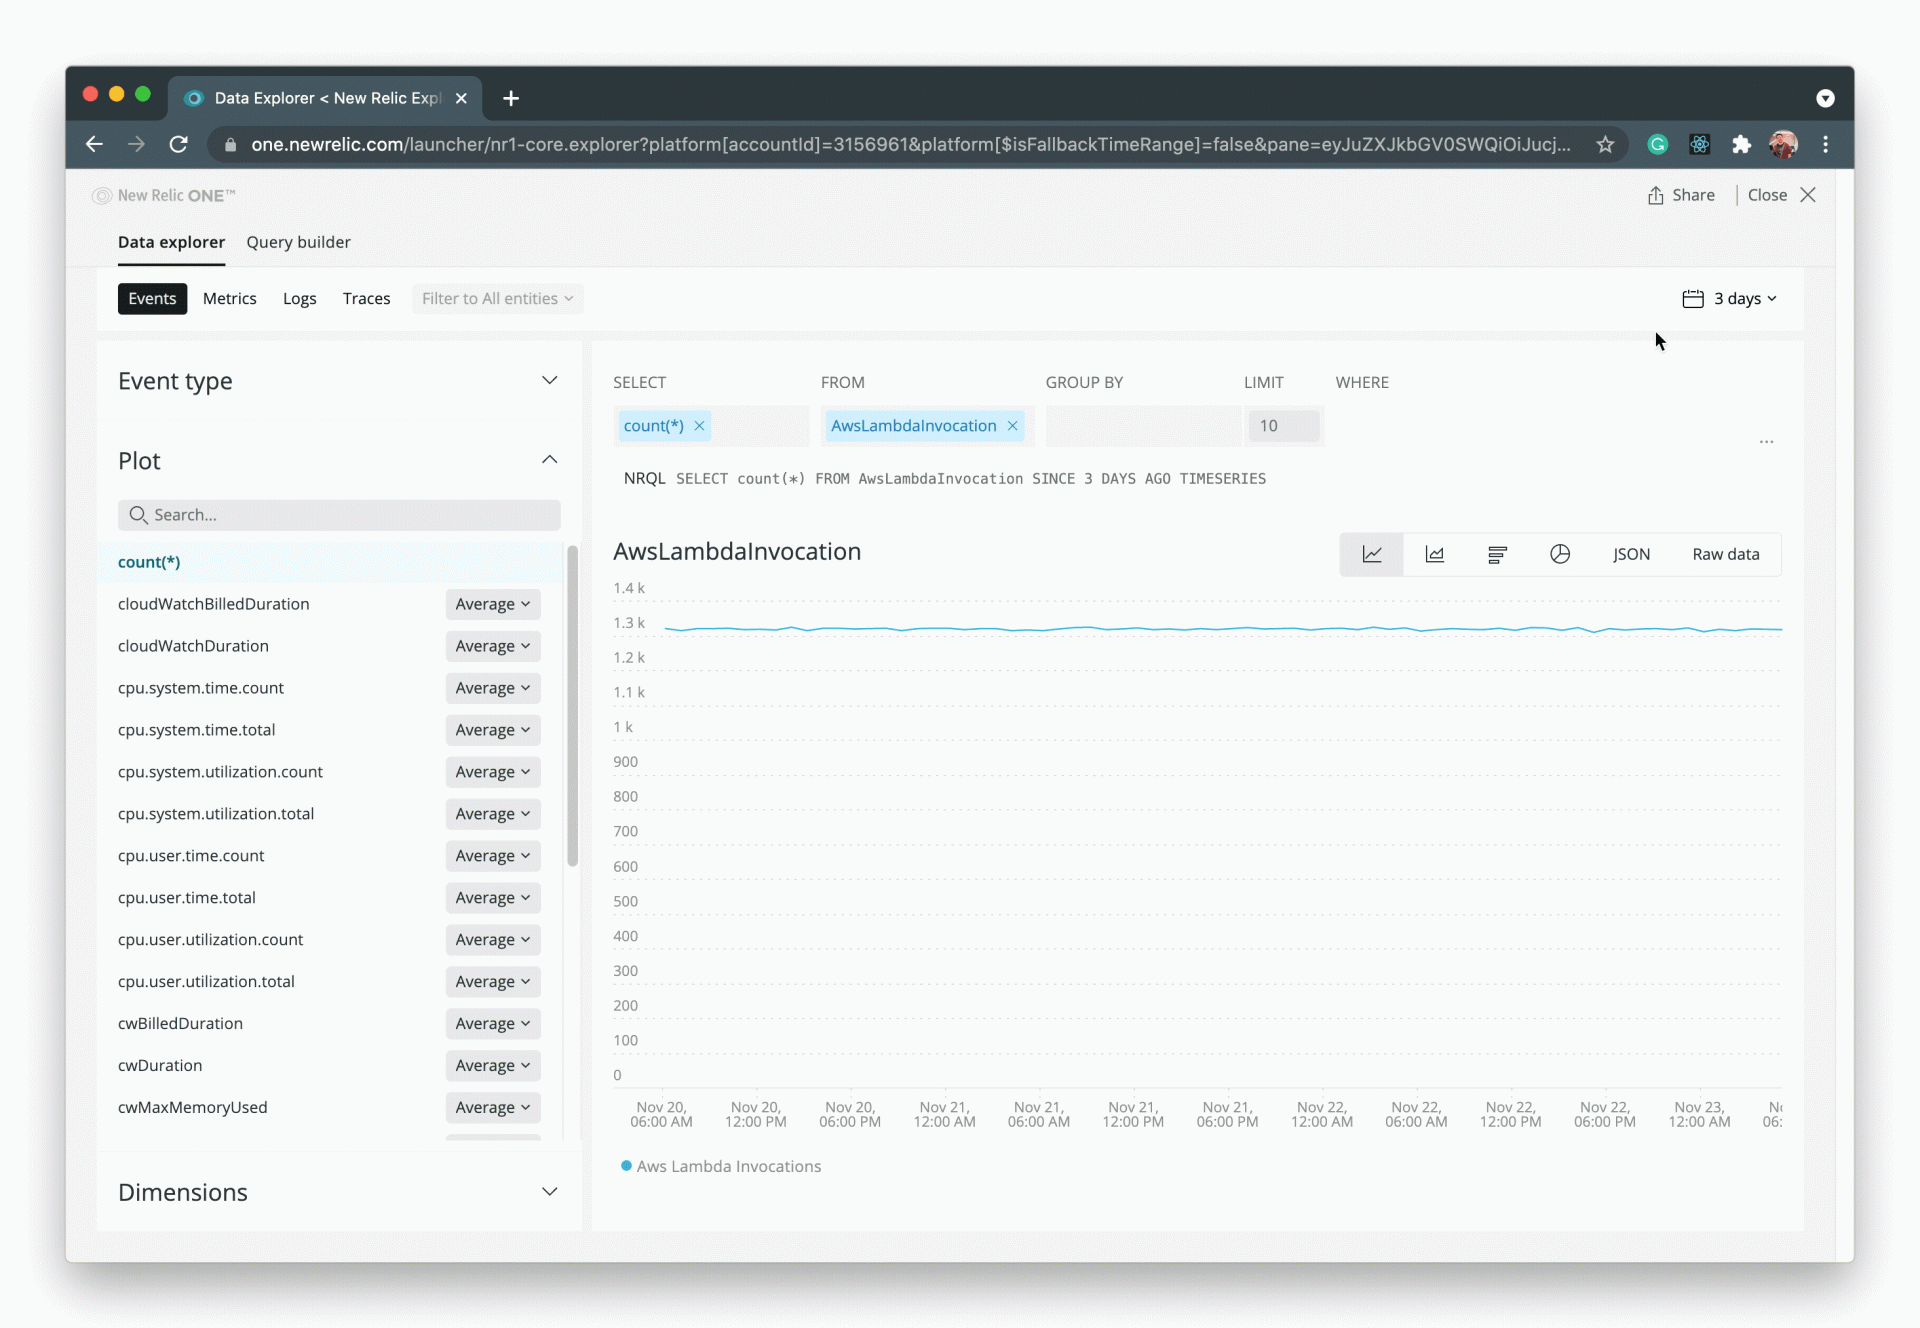Screen dimensions: 1920x1328
Task: Open the Average dropdown for cloudWatchBilledDuration
Action: (x=492, y=604)
